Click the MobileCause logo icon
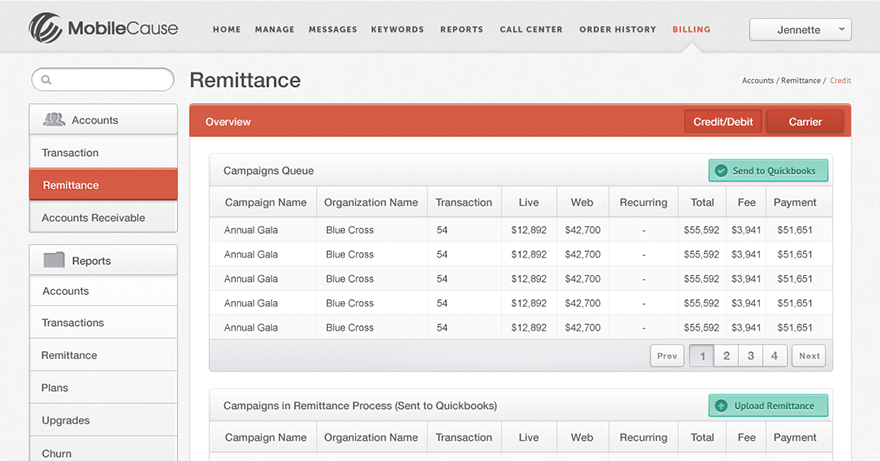The width and height of the screenshot is (880, 461). tap(46, 28)
